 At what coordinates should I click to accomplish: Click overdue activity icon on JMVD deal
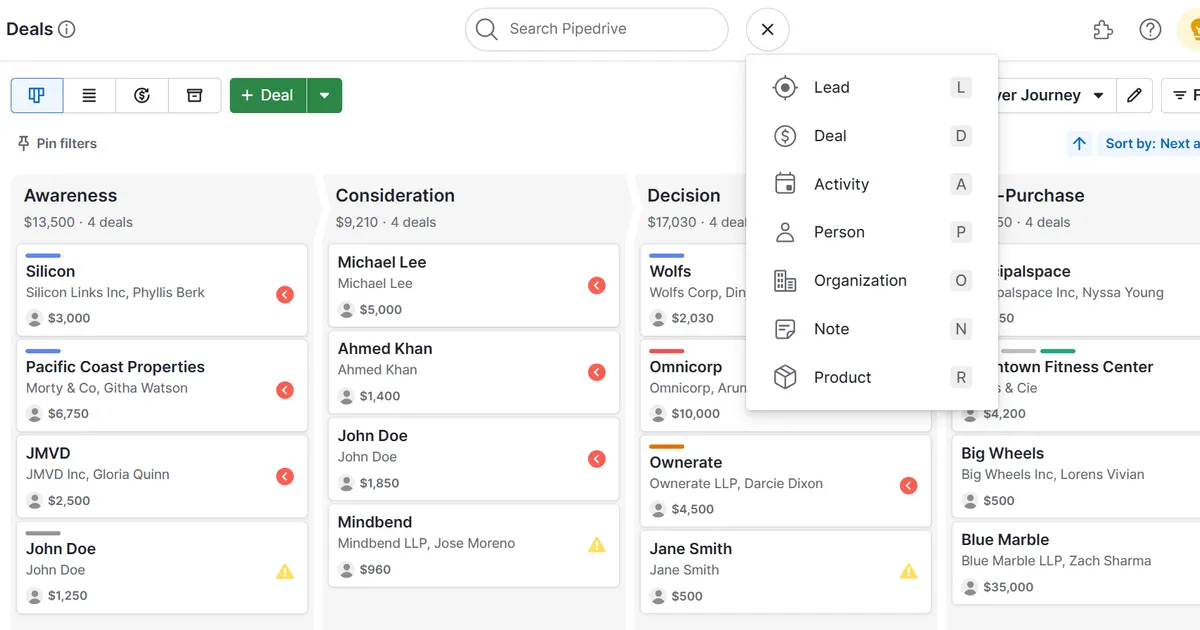[x=285, y=476]
